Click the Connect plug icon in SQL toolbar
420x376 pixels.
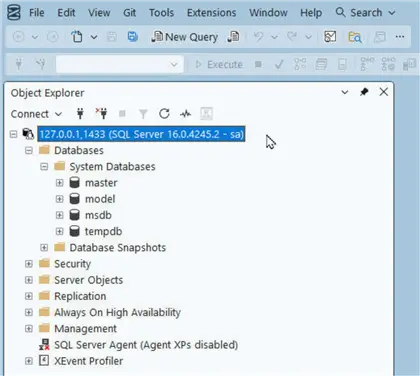(x=19, y=64)
